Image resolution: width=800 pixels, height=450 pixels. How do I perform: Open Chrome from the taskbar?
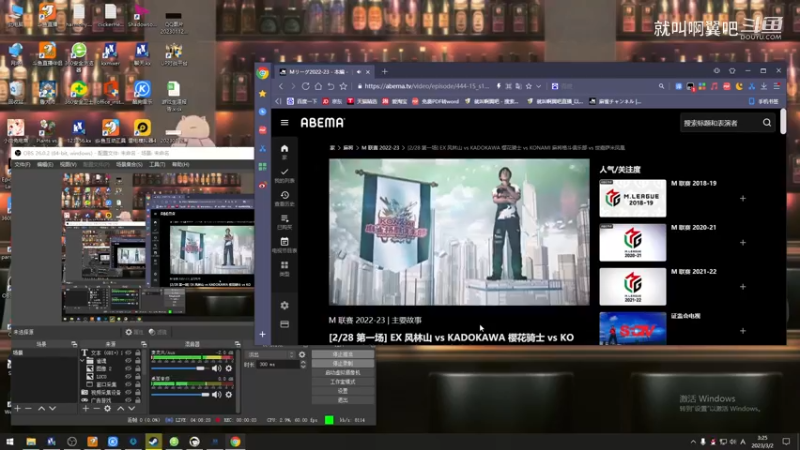point(235,441)
